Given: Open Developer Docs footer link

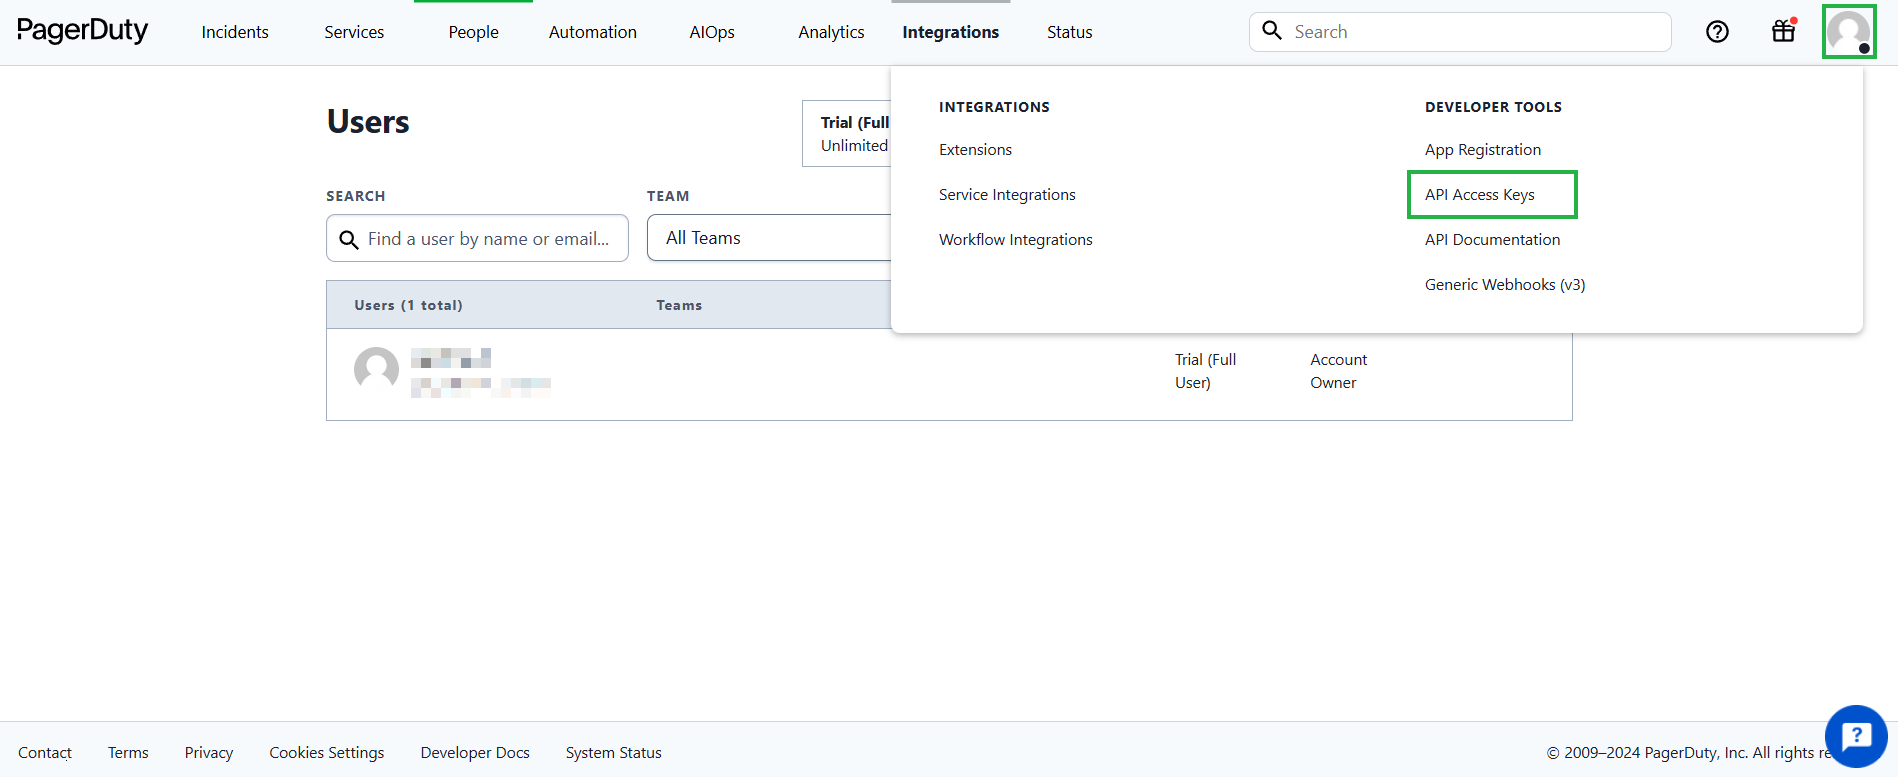Looking at the screenshot, I should pos(475,753).
